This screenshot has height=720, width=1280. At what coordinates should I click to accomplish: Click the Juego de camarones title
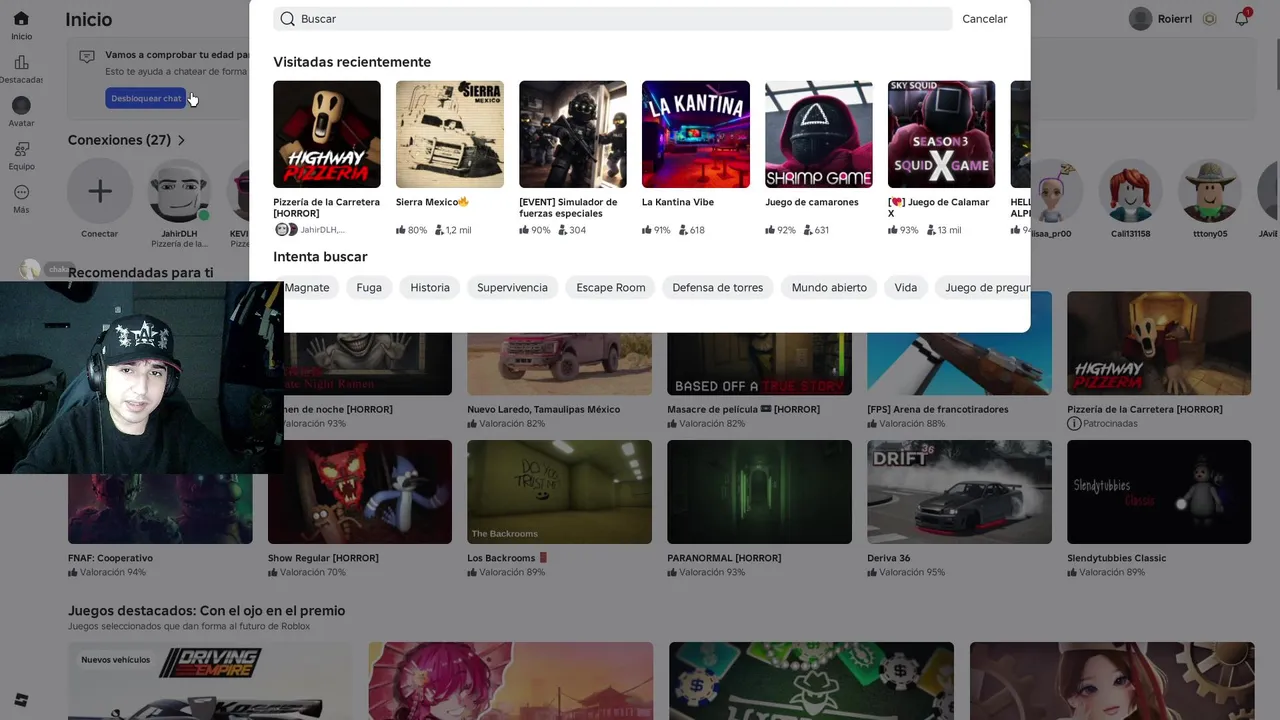point(812,202)
